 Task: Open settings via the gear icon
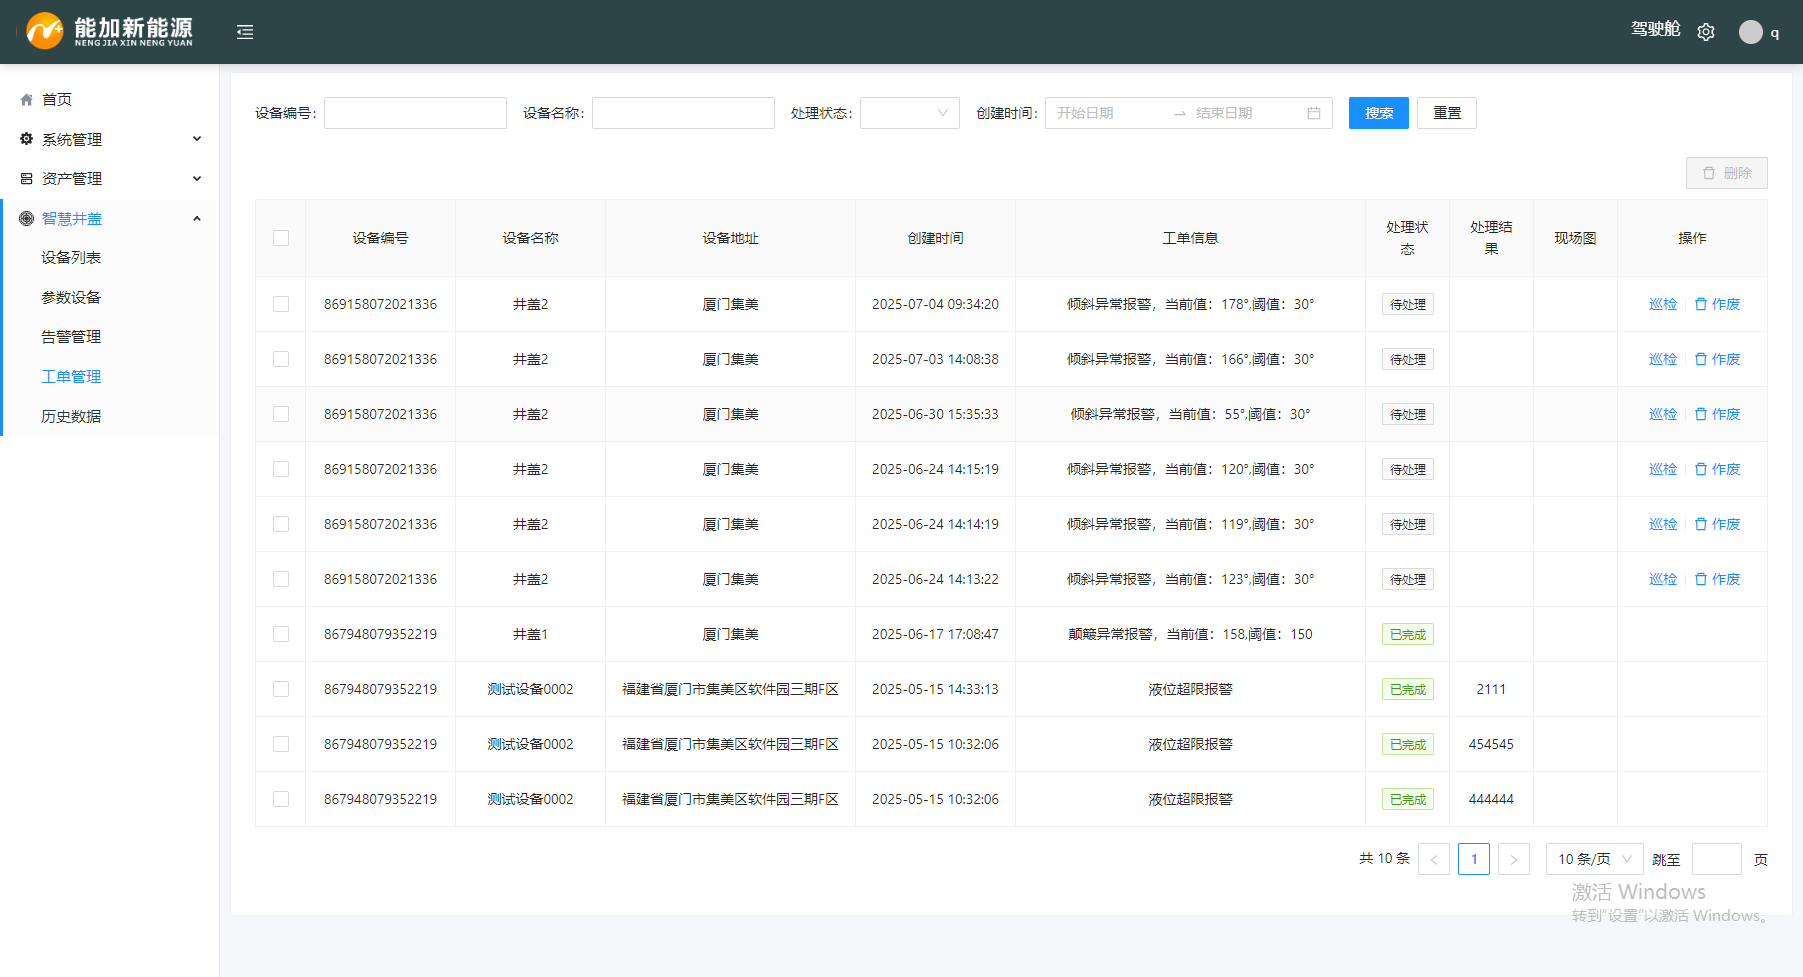(x=1706, y=32)
